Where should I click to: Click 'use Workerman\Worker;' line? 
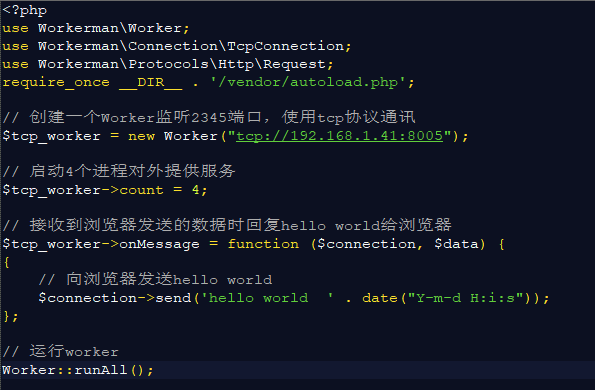coord(96,28)
